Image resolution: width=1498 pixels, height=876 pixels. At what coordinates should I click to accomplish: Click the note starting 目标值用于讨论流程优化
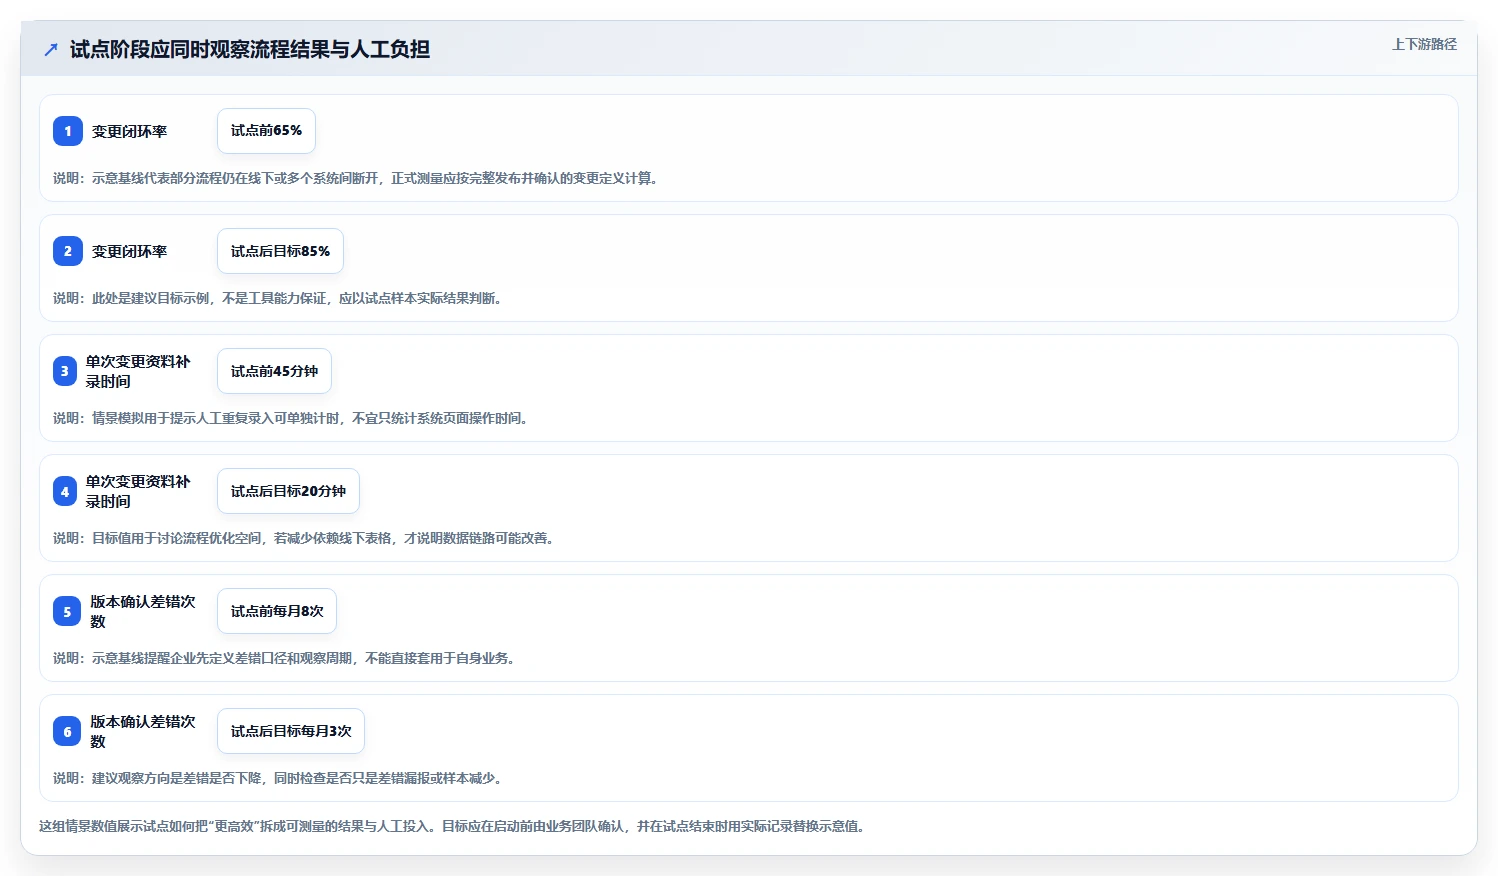pos(303,538)
